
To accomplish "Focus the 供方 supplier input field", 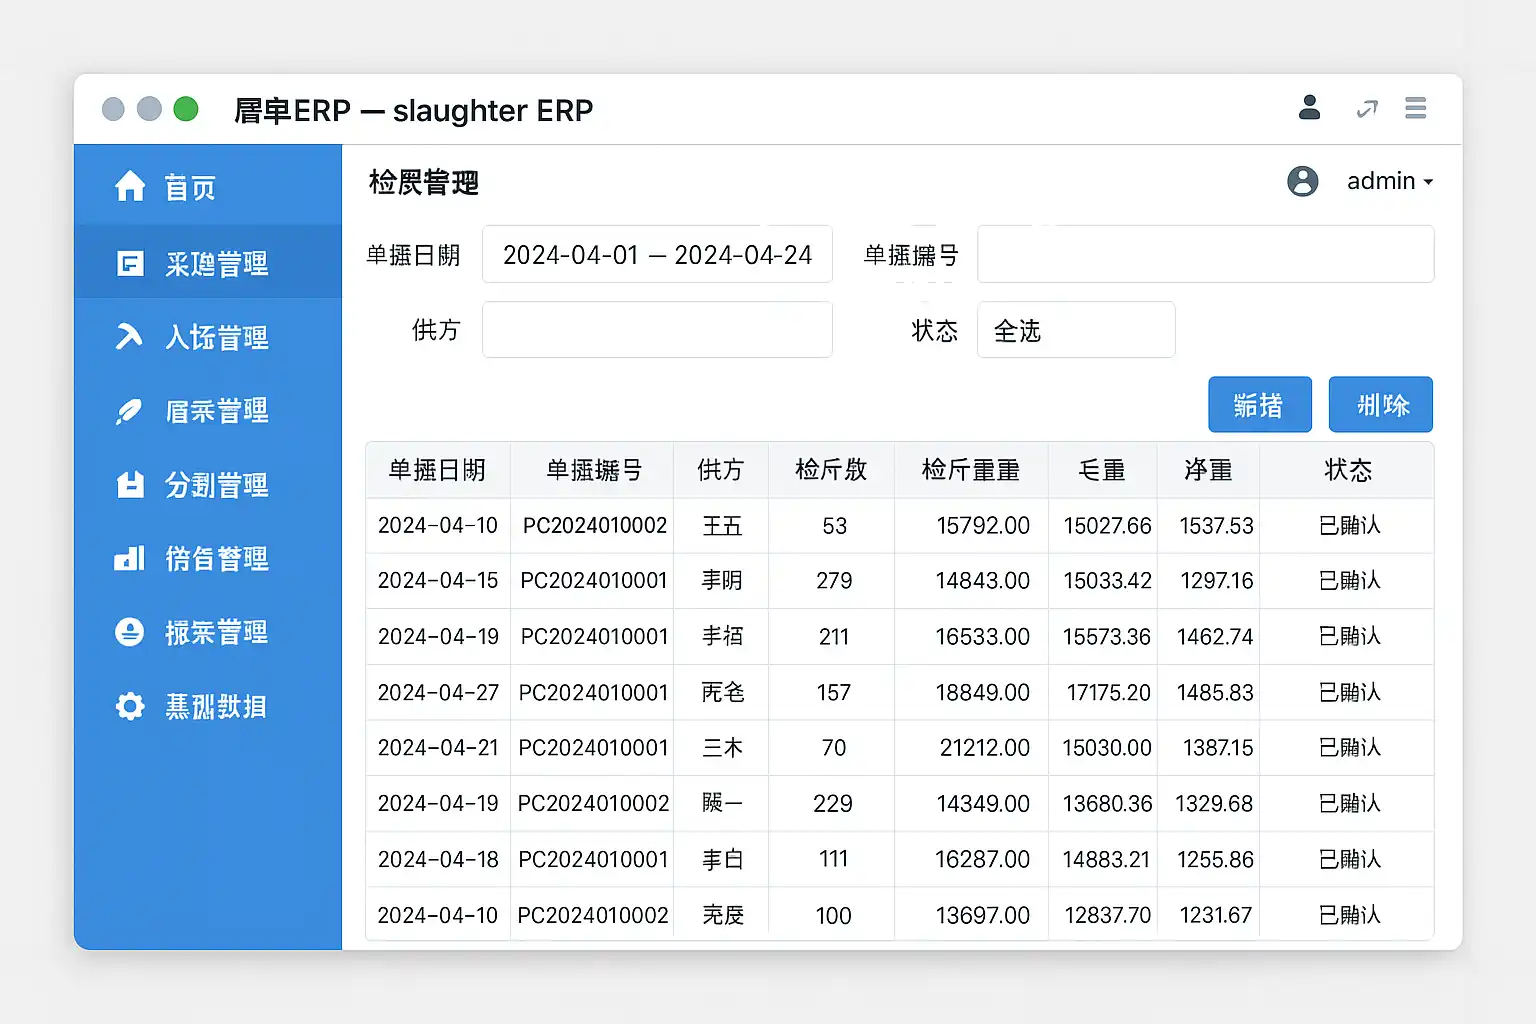I will [x=657, y=330].
